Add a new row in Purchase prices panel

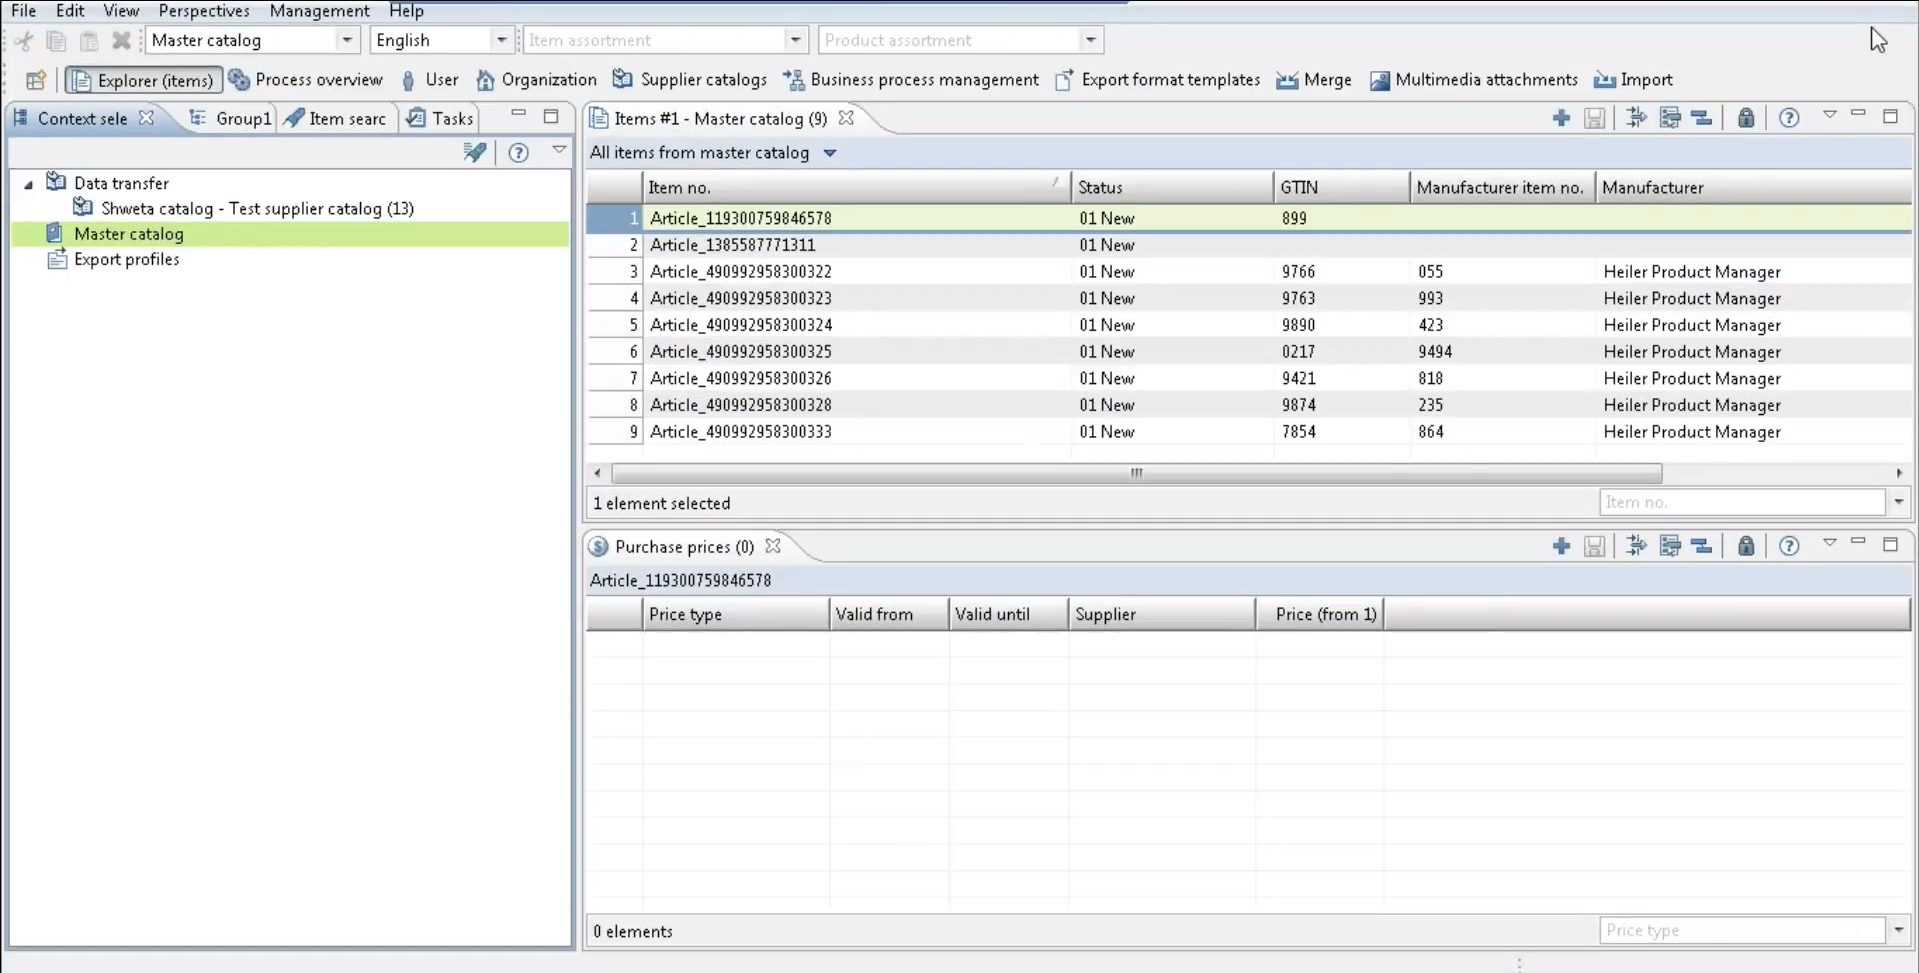(x=1561, y=546)
